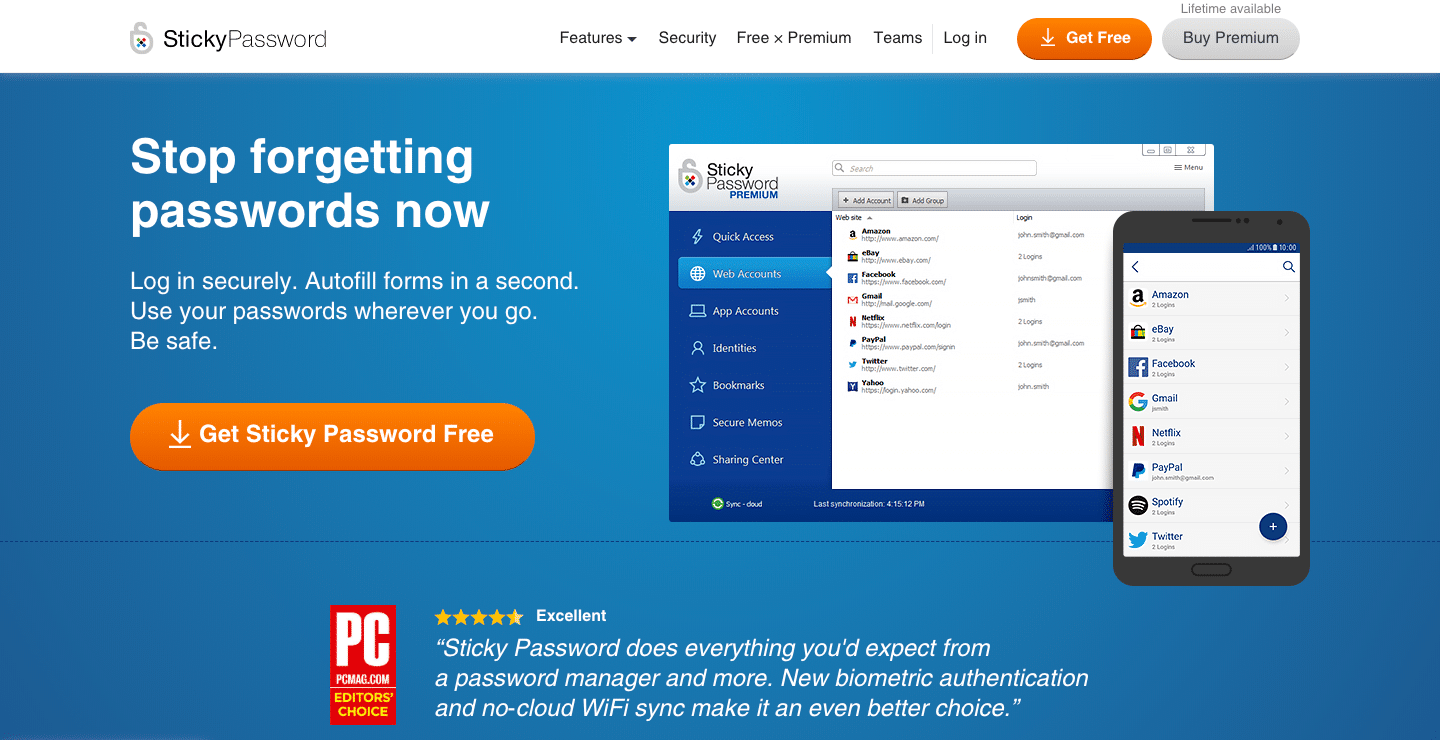Viewport: 1440px width, 740px height.
Task: Tap the back arrow on phone screen
Action: (1135, 267)
